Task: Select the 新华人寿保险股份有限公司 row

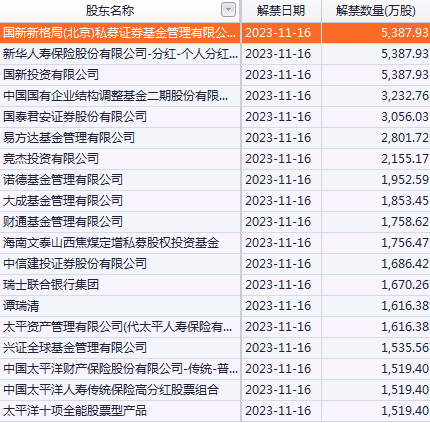Action: point(215,54)
